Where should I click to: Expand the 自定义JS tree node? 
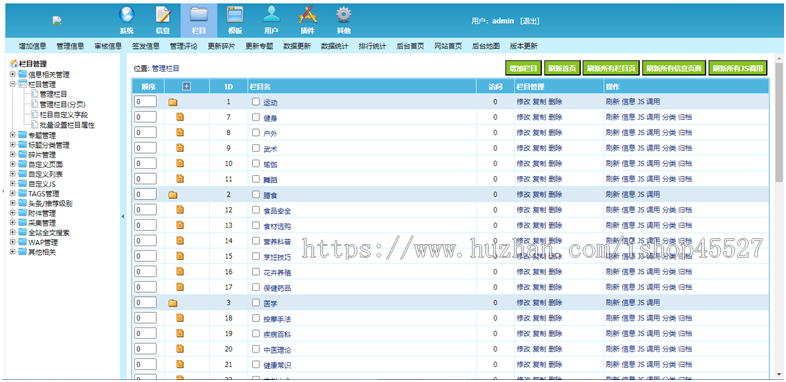coord(13,184)
